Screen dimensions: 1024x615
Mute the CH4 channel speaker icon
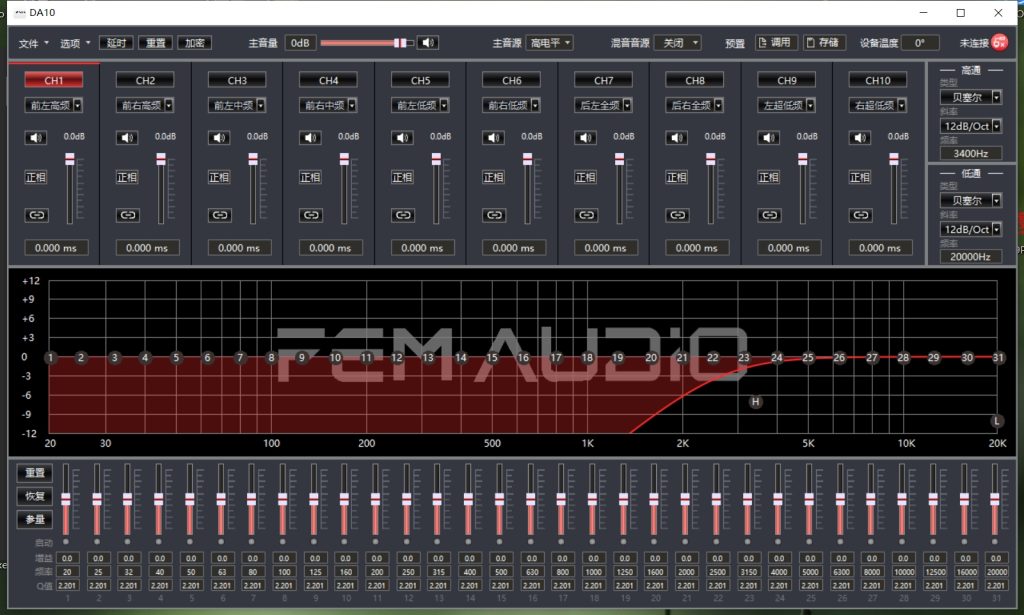coord(310,138)
